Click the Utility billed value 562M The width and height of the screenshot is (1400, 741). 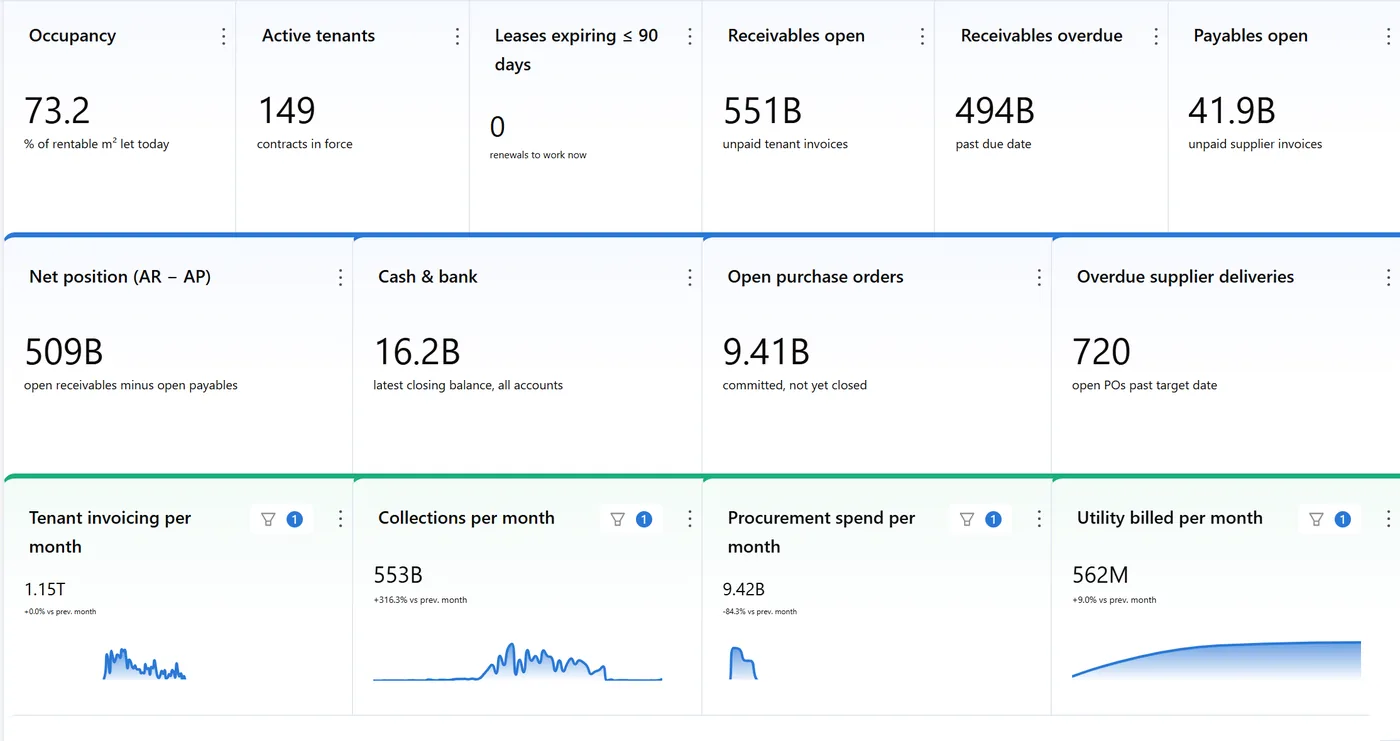pos(1100,575)
